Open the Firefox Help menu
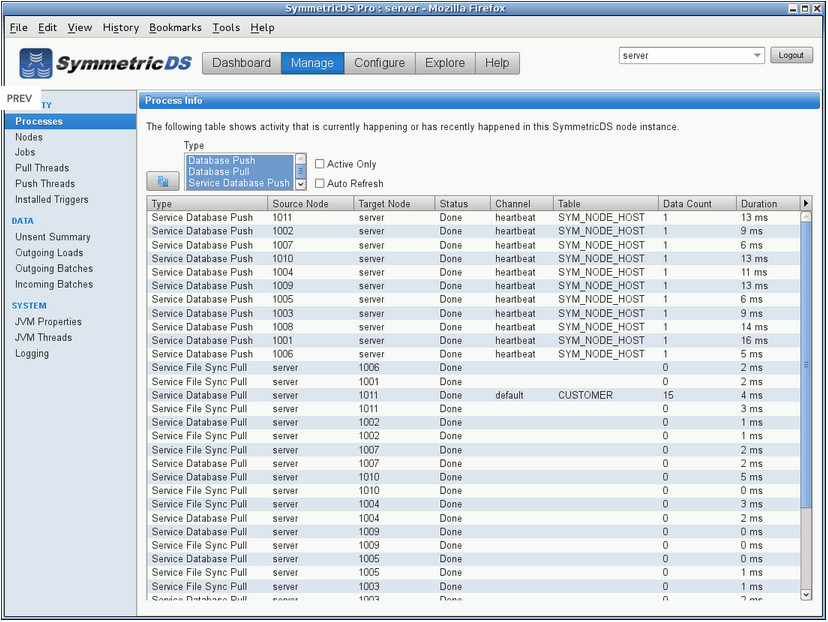This screenshot has width=828, height=622. tap(262, 27)
